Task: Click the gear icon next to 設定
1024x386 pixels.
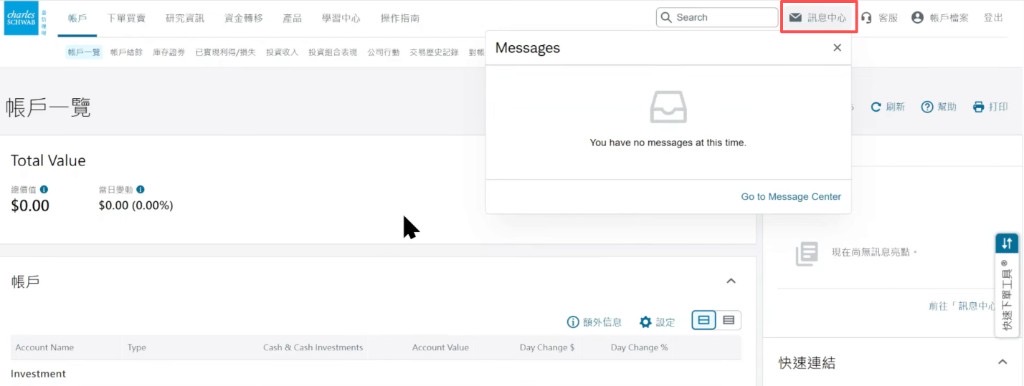Action: click(645, 321)
